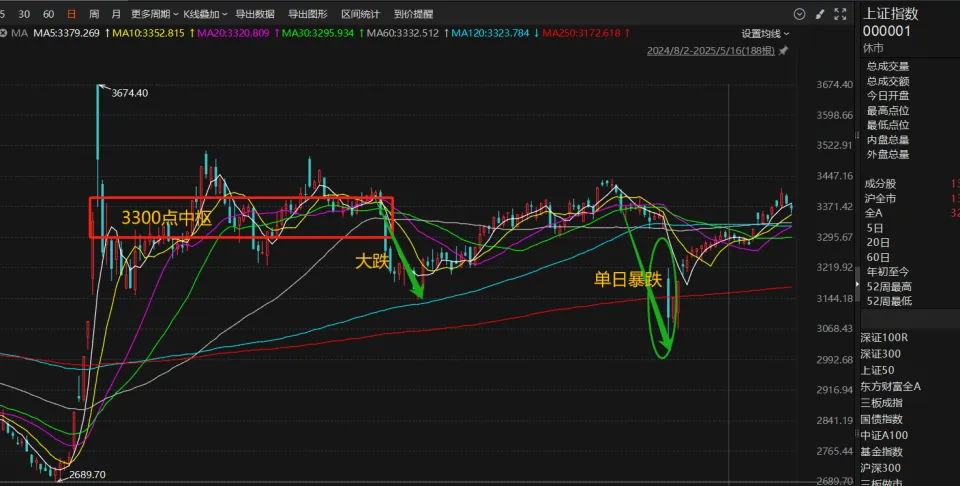Image resolution: width=960 pixels, height=486 pixels.
Task: Open 区间统计 tool
Action: [360, 14]
